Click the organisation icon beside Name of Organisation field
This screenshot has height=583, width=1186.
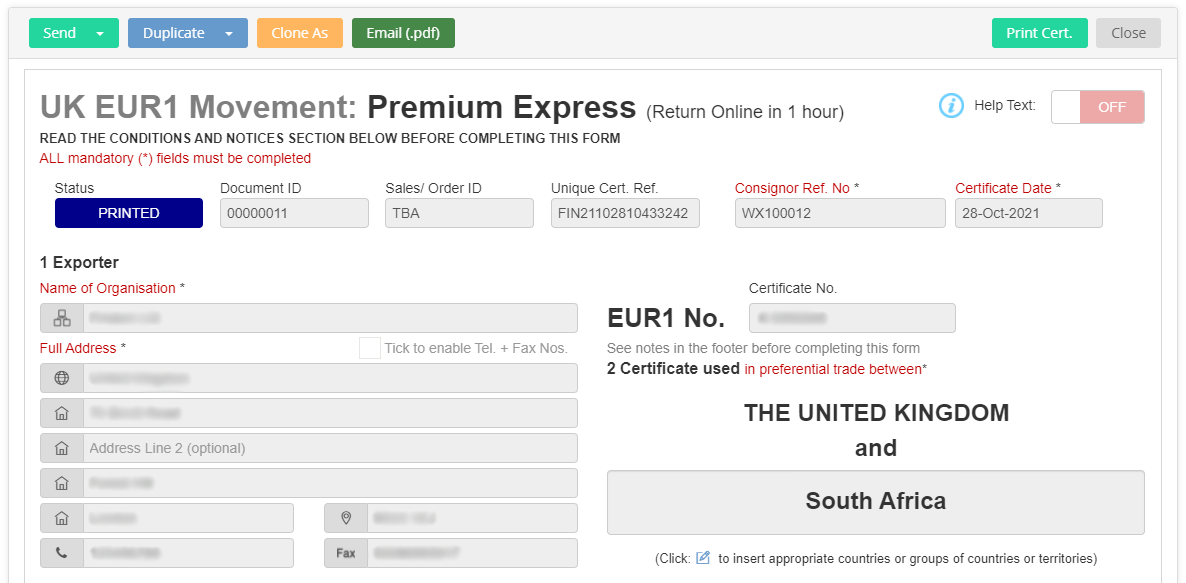pyautogui.click(x=62, y=318)
